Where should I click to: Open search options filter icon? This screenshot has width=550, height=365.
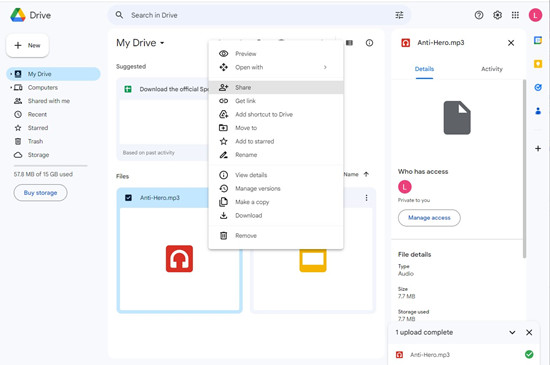coord(399,15)
